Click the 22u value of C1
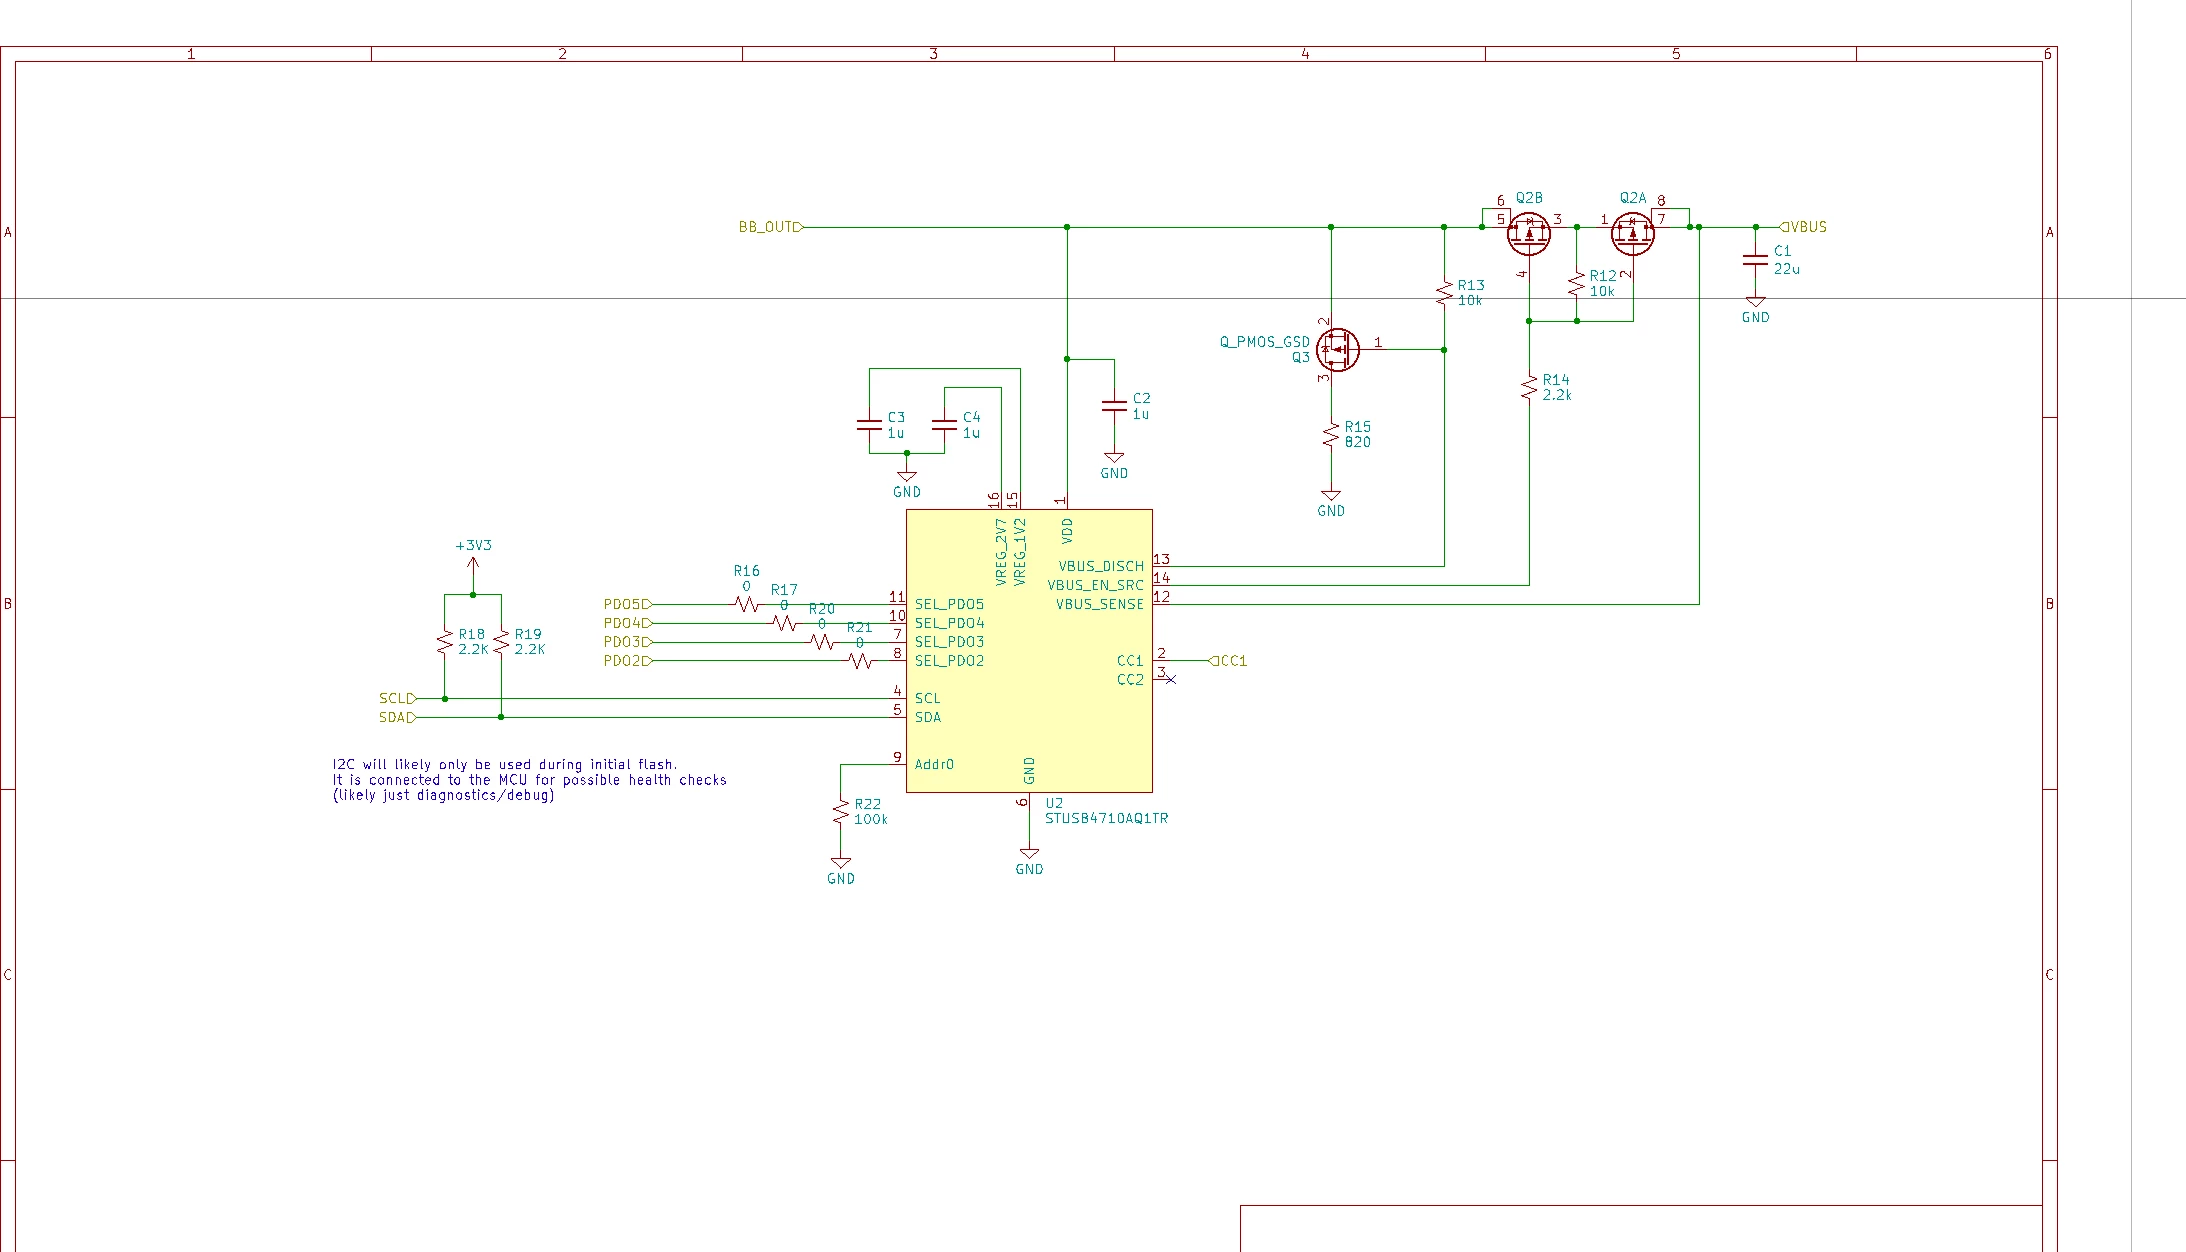The width and height of the screenshot is (2186, 1252). pyautogui.click(x=1787, y=269)
